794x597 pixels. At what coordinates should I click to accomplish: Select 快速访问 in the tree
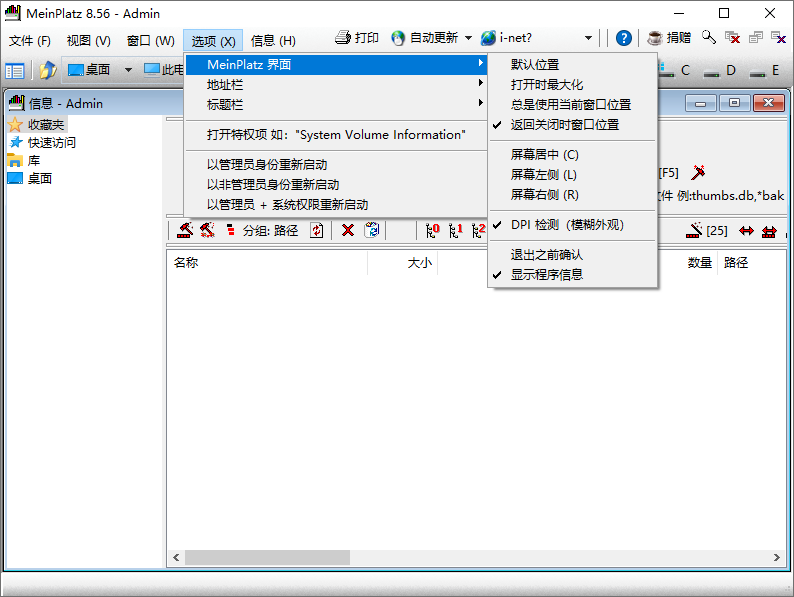tap(52, 143)
